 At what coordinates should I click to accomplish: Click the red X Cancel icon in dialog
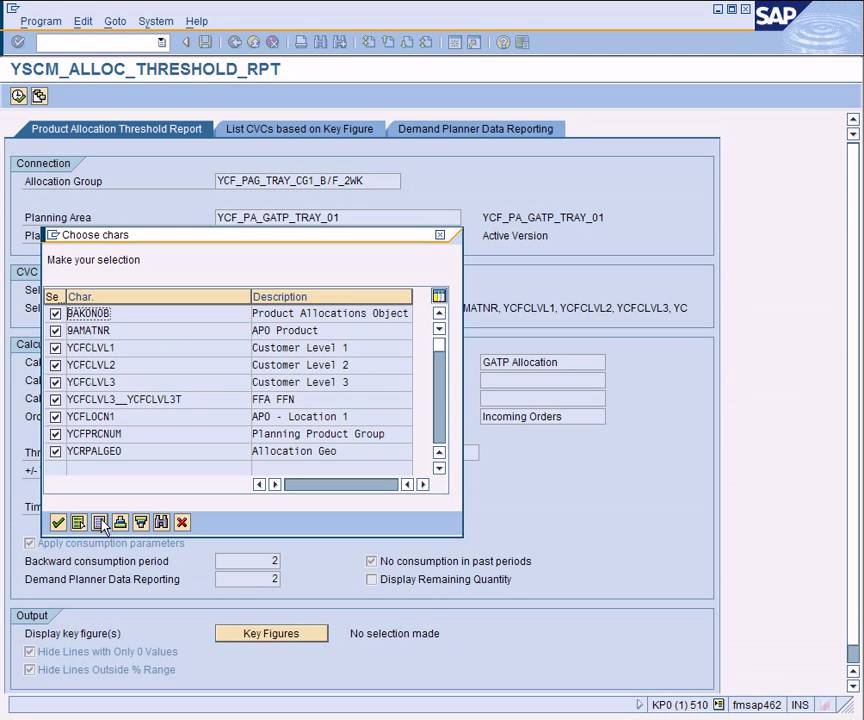pyautogui.click(x=182, y=522)
